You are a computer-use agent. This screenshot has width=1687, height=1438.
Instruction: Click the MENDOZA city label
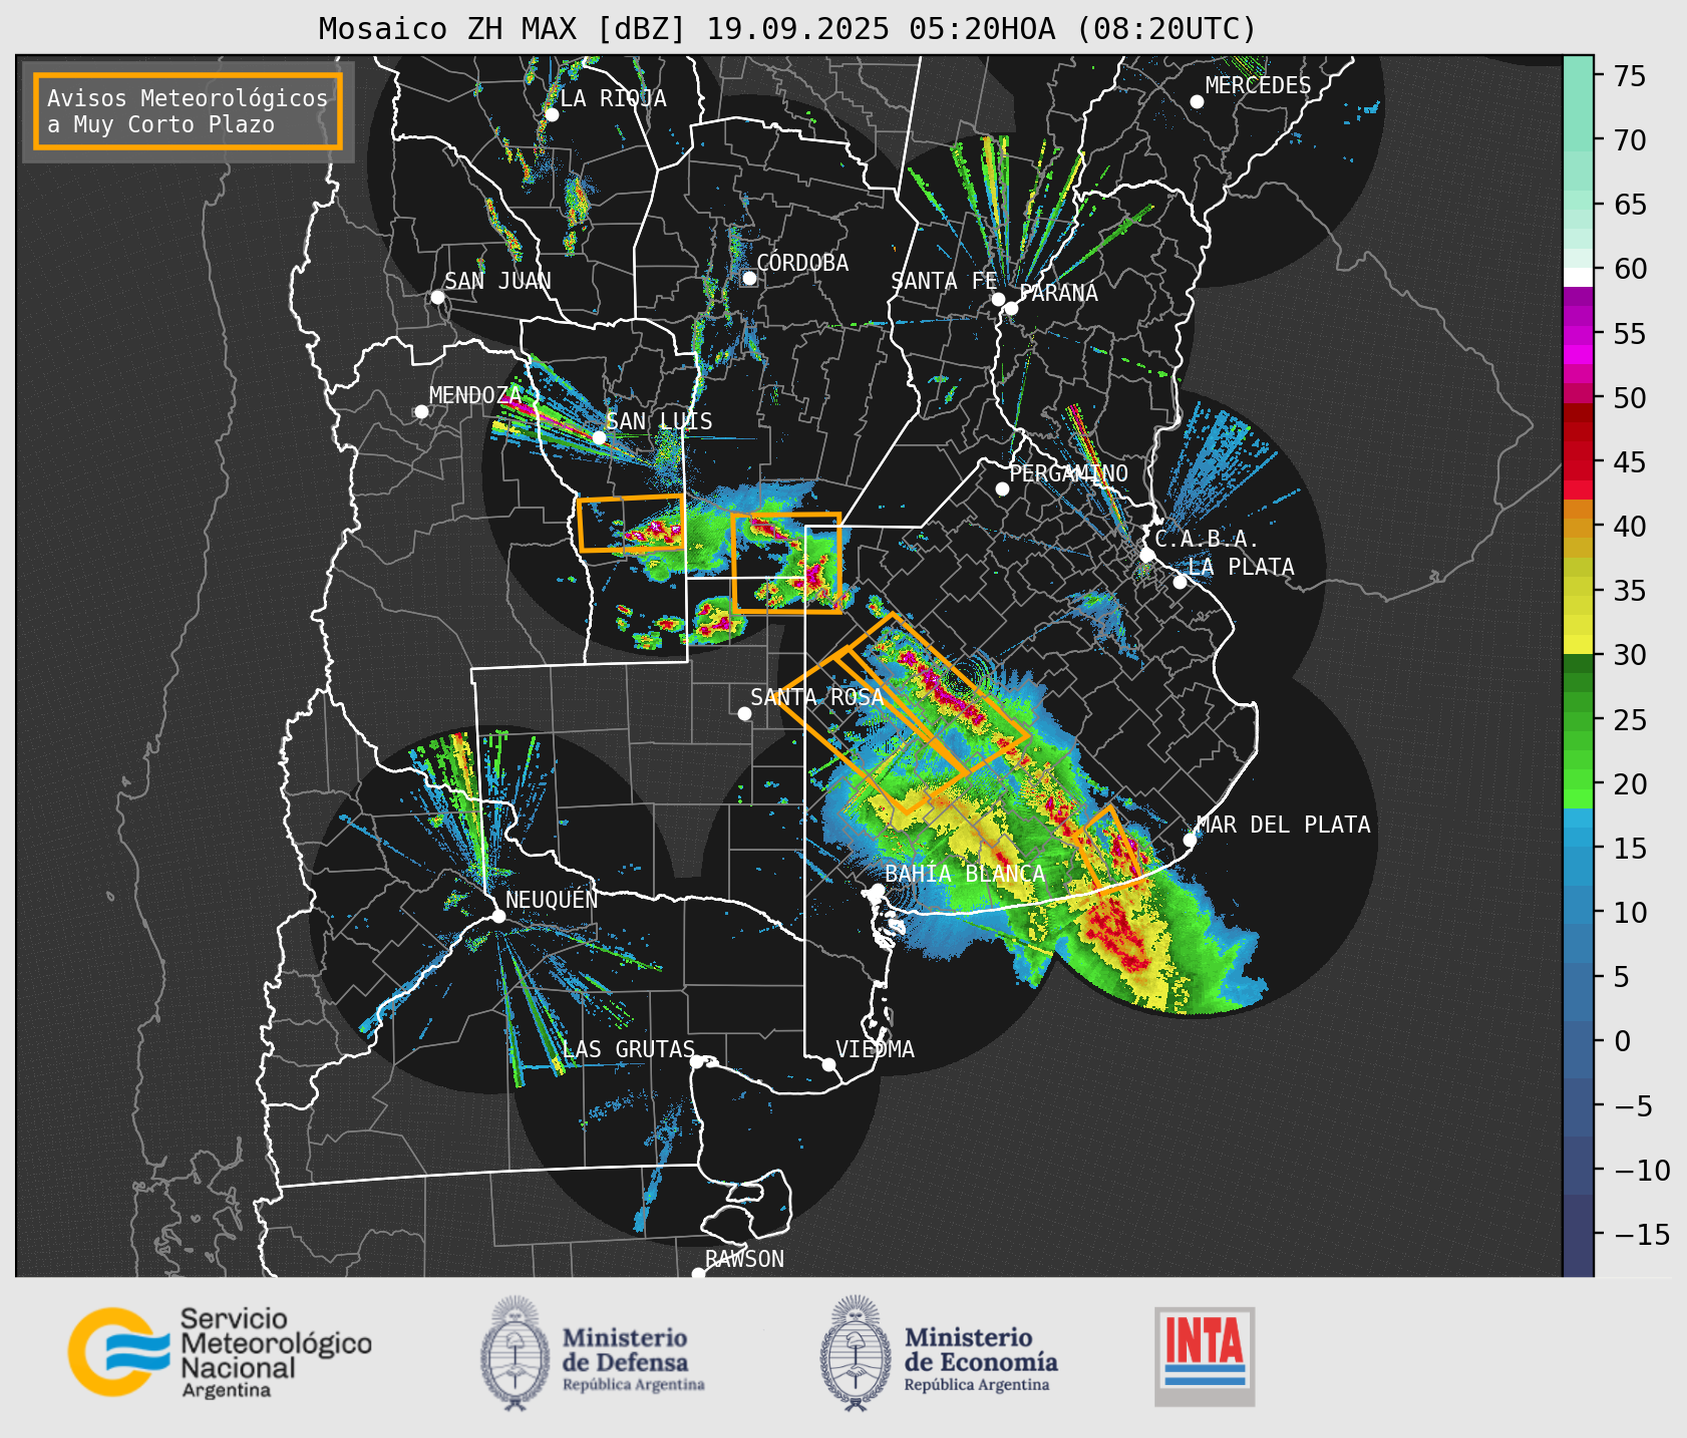pyautogui.click(x=475, y=396)
